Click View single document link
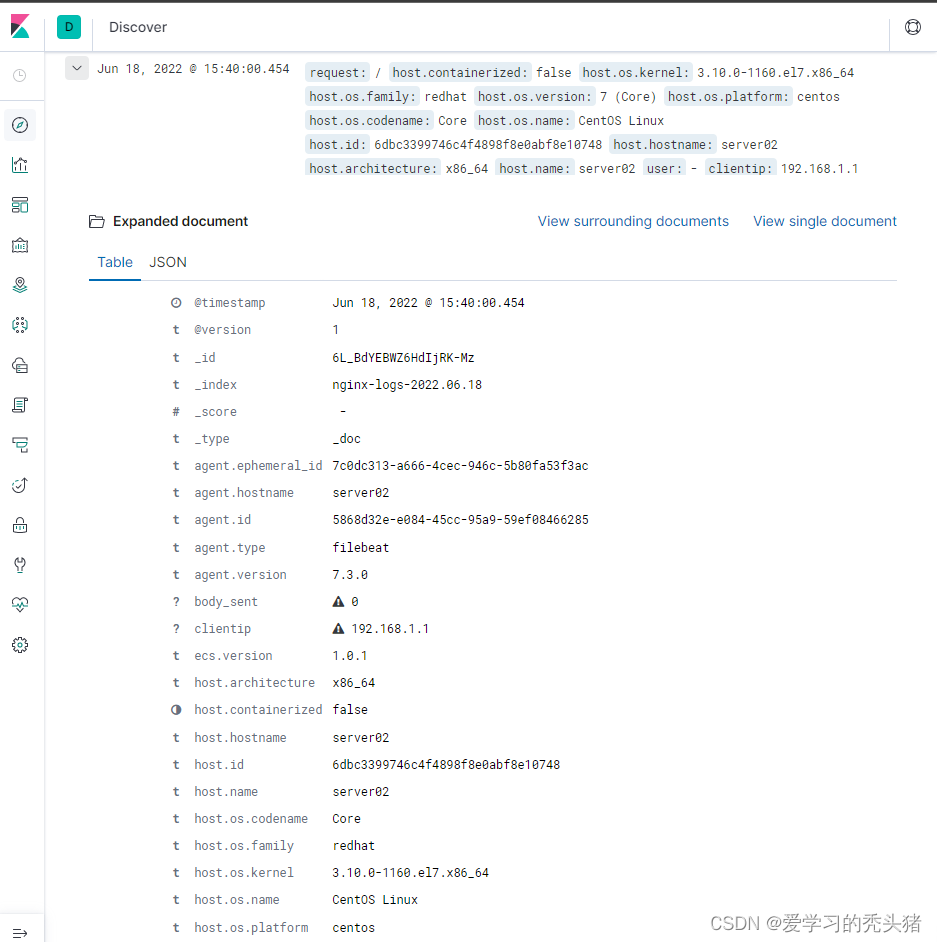 tap(825, 221)
